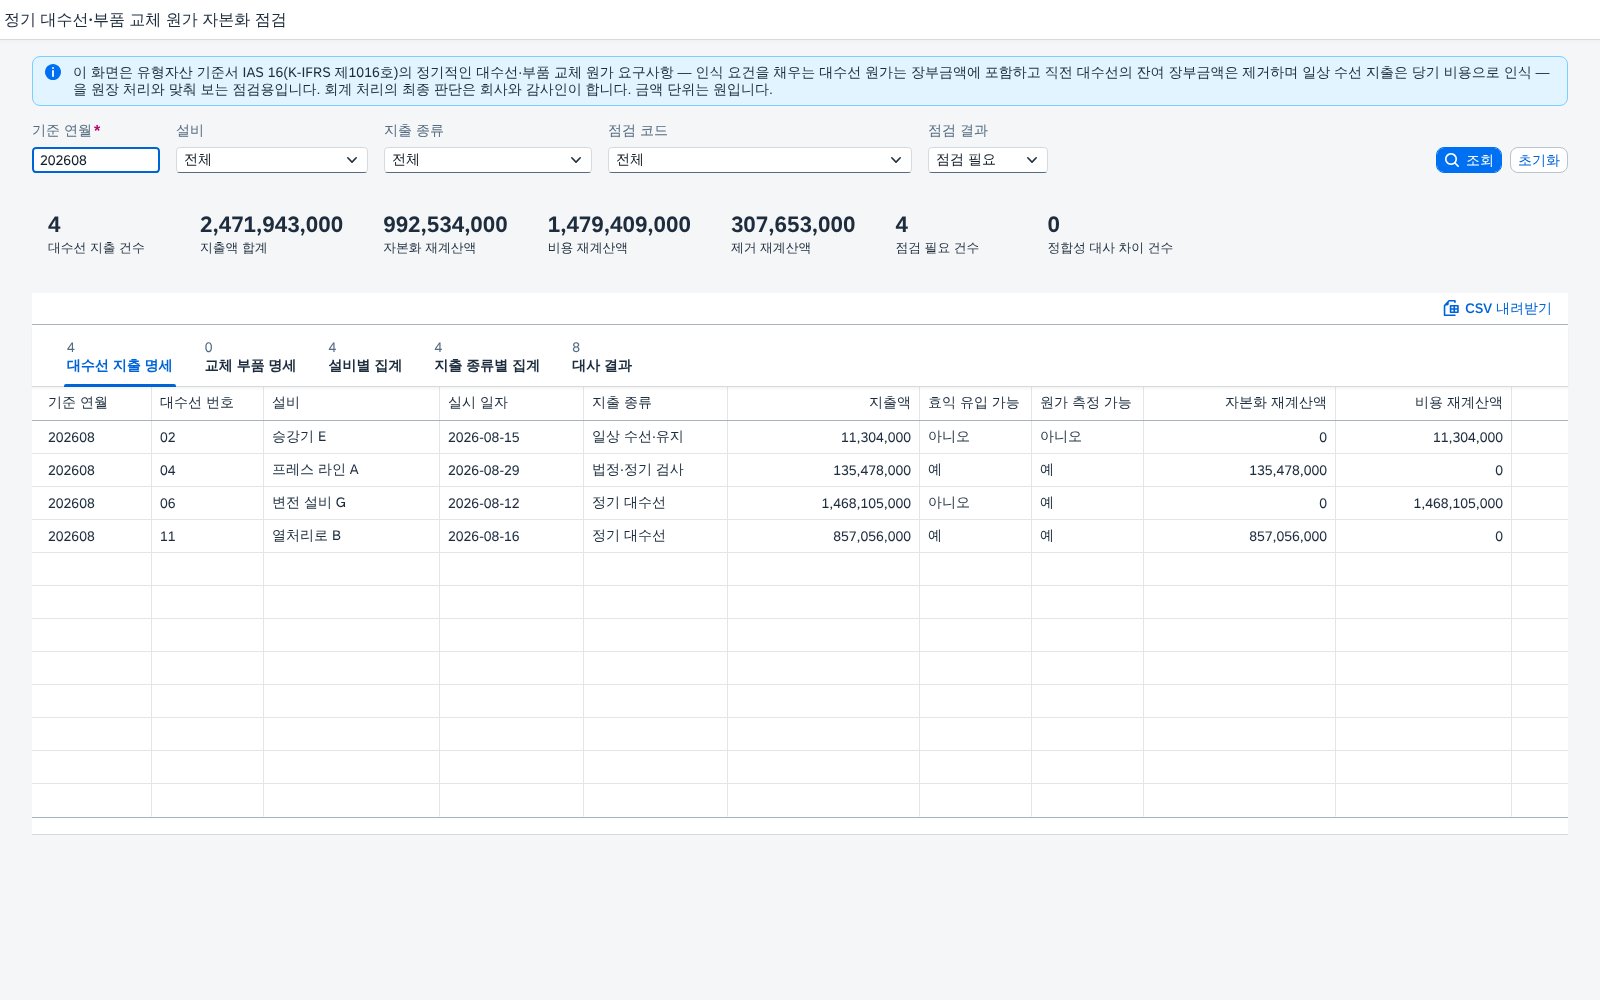The width and height of the screenshot is (1600, 1000).
Task: Switch to the 대사 결과 tab
Action: coord(602,357)
